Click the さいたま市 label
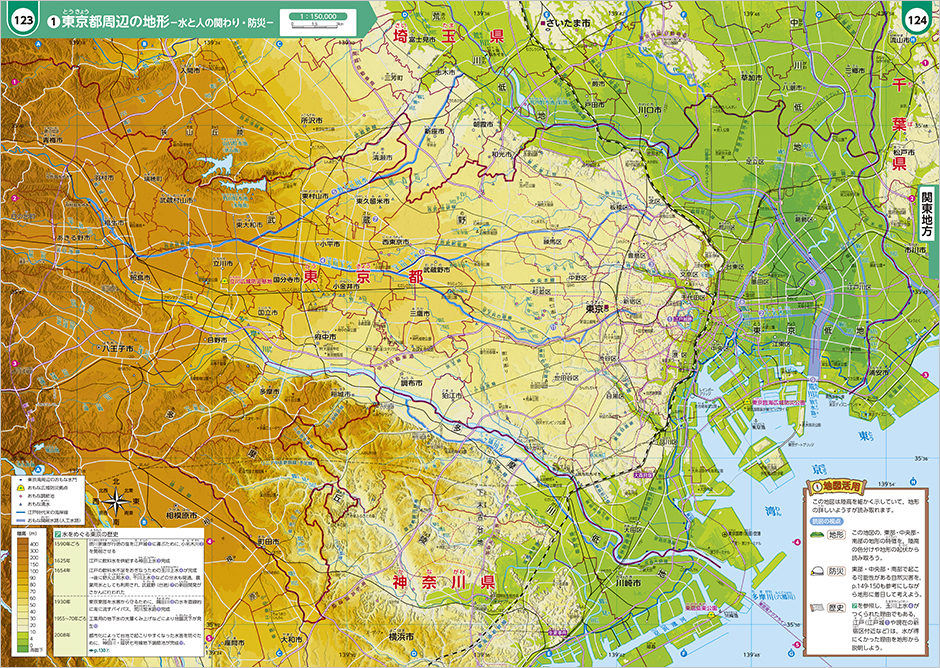 568,22
